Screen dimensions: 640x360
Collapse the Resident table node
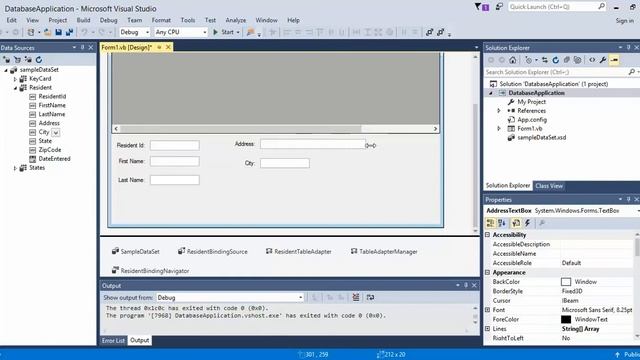[16, 88]
